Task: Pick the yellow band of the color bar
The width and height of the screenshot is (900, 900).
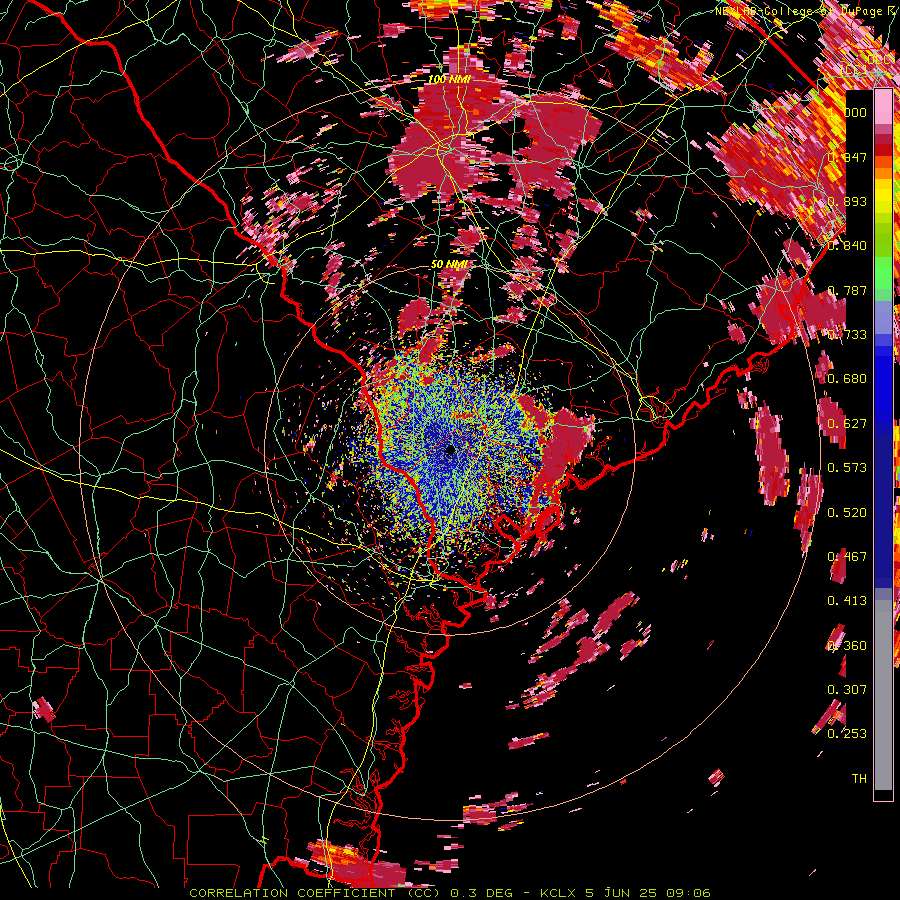Action: (x=883, y=196)
